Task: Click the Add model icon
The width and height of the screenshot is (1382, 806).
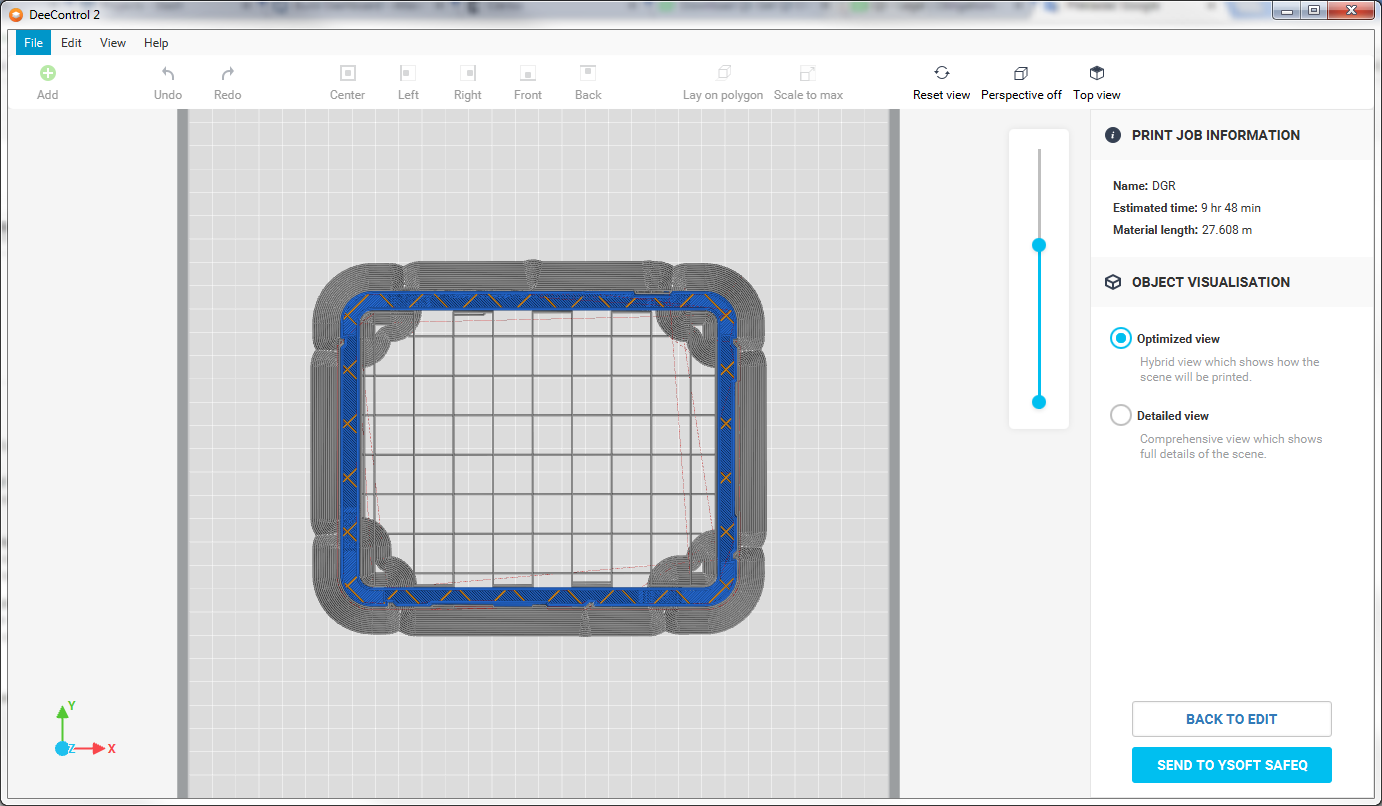Action: [x=47, y=74]
